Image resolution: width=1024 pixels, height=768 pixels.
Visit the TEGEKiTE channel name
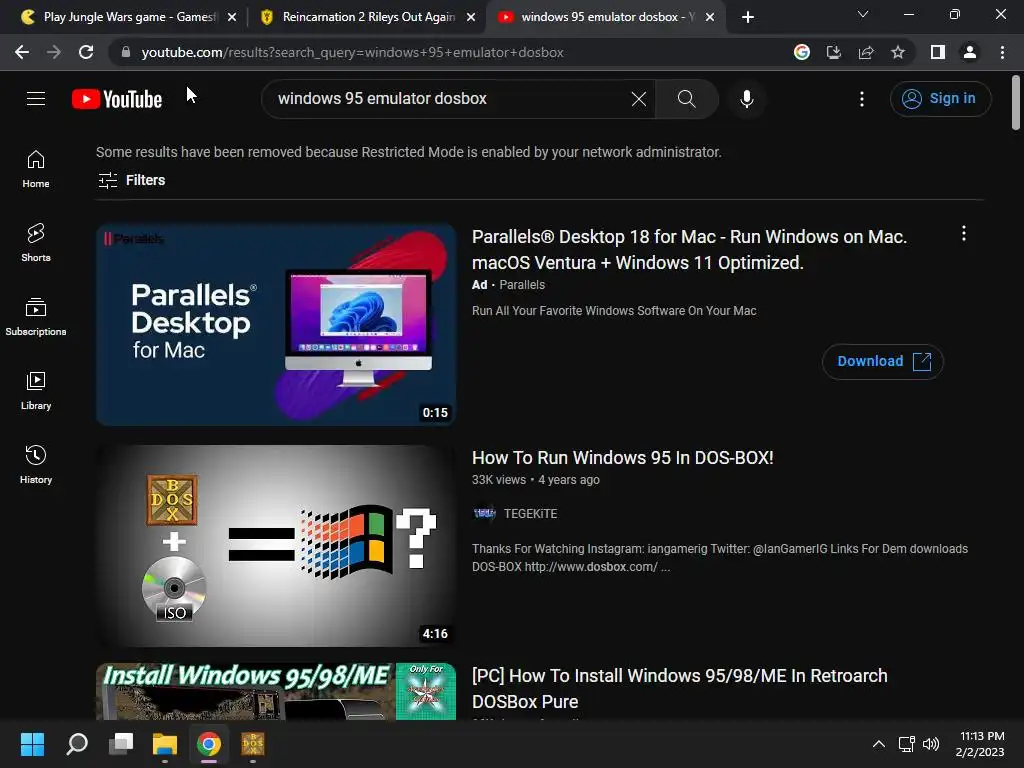coord(530,514)
